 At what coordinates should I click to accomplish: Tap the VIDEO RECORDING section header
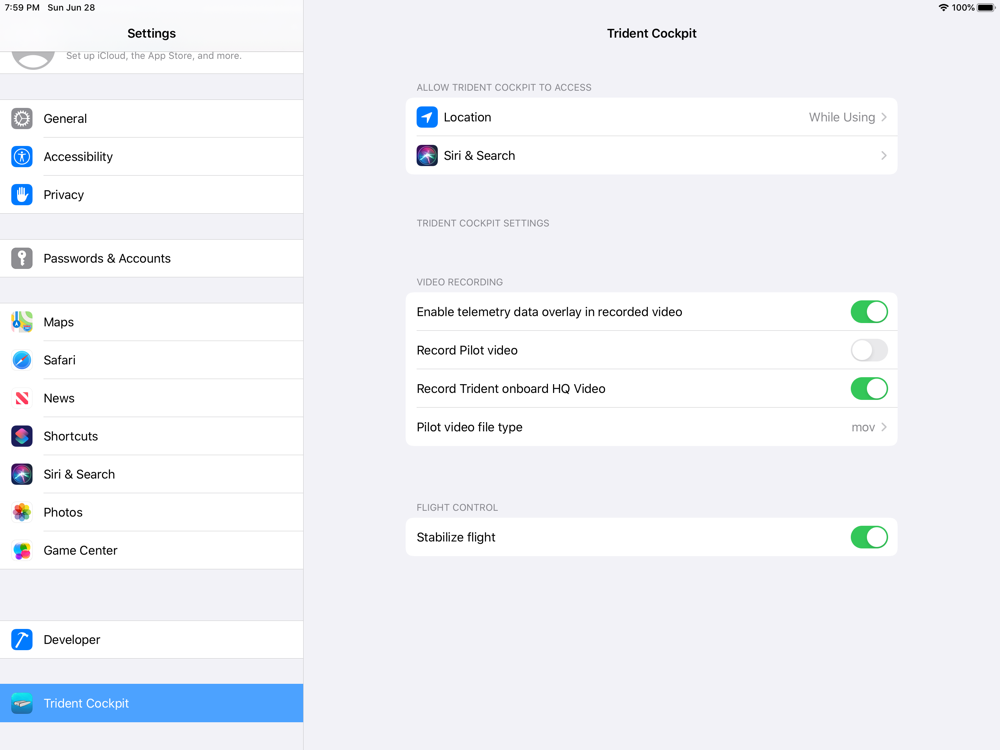(460, 282)
